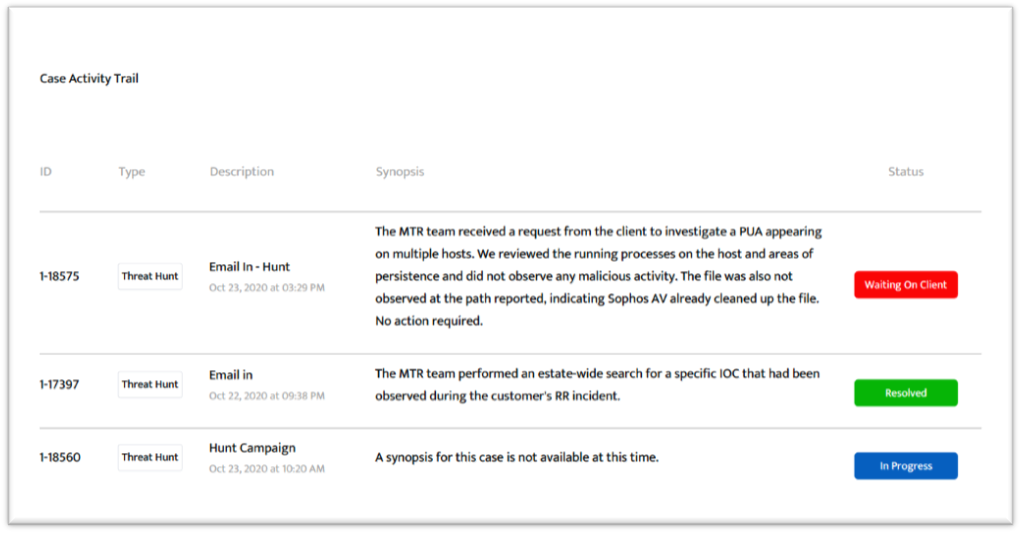Screen dimensions: 1022x533
Task: Select the 'Email In - Hunt' description
Action: tap(249, 267)
